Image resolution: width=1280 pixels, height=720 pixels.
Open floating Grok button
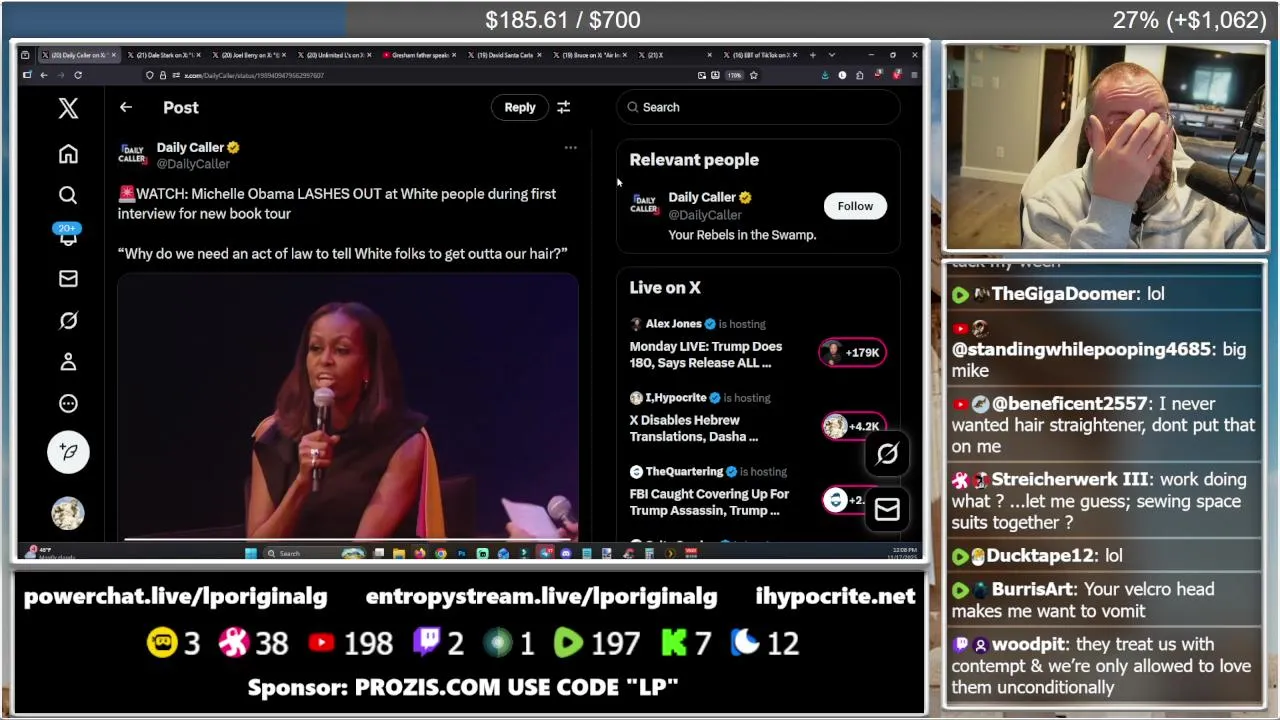887,454
